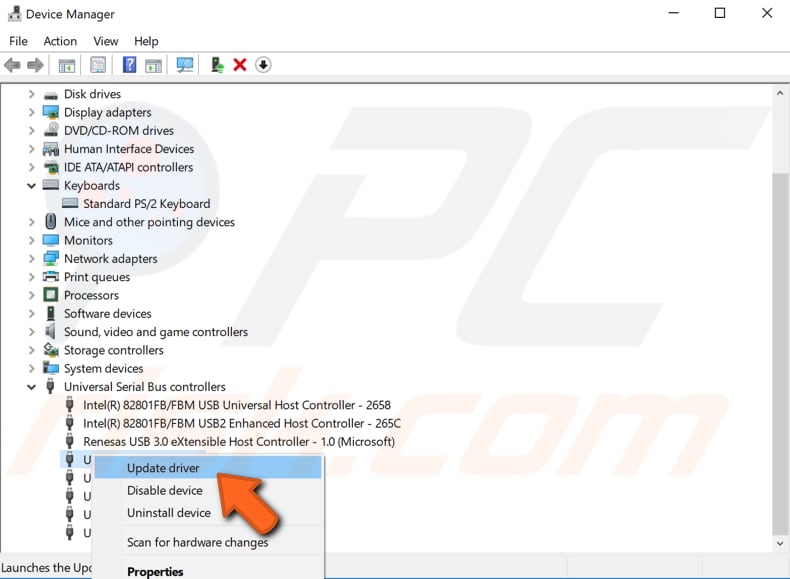This screenshot has width=790, height=579.
Task: Click the Universal Serial Bus controllers plug icon
Action: coord(50,386)
